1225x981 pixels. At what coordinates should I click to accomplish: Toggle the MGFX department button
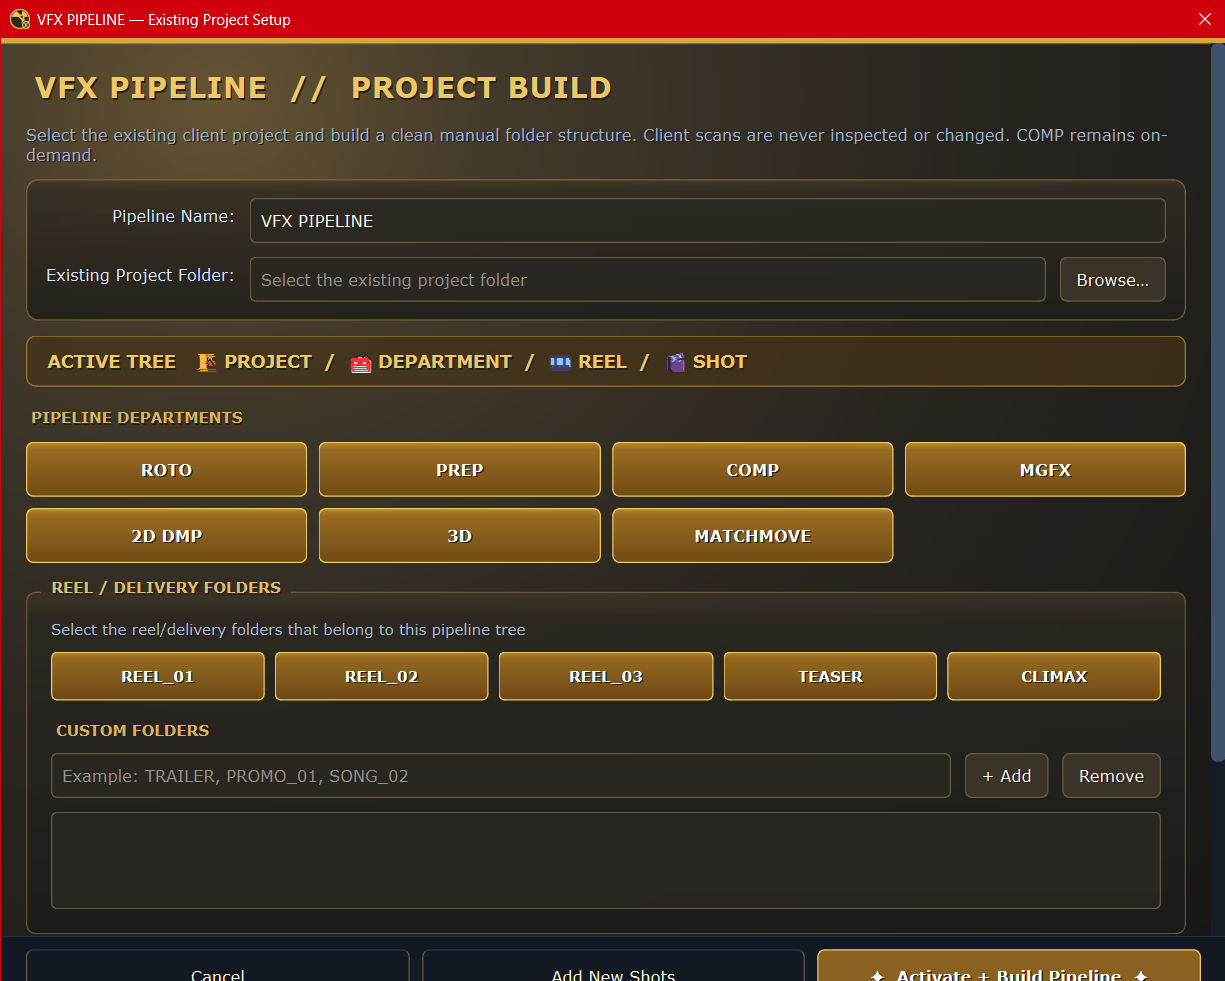click(x=1045, y=469)
